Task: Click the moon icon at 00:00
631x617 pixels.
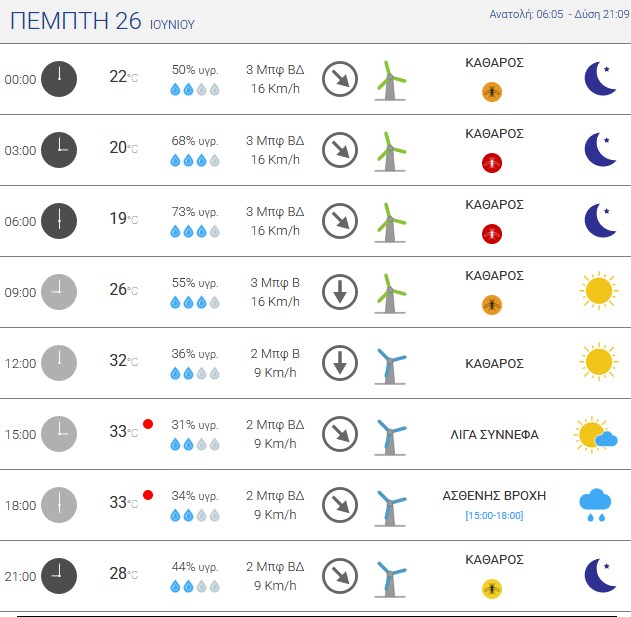Action: pyautogui.click(x=600, y=78)
